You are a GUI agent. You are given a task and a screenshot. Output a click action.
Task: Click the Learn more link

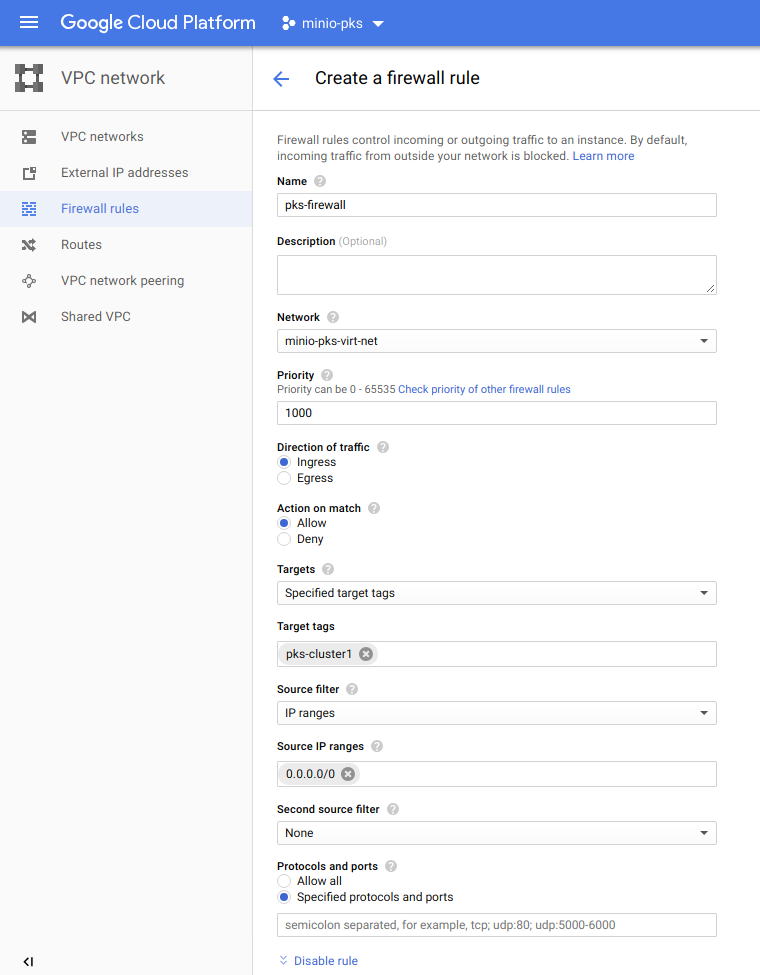(603, 156)
